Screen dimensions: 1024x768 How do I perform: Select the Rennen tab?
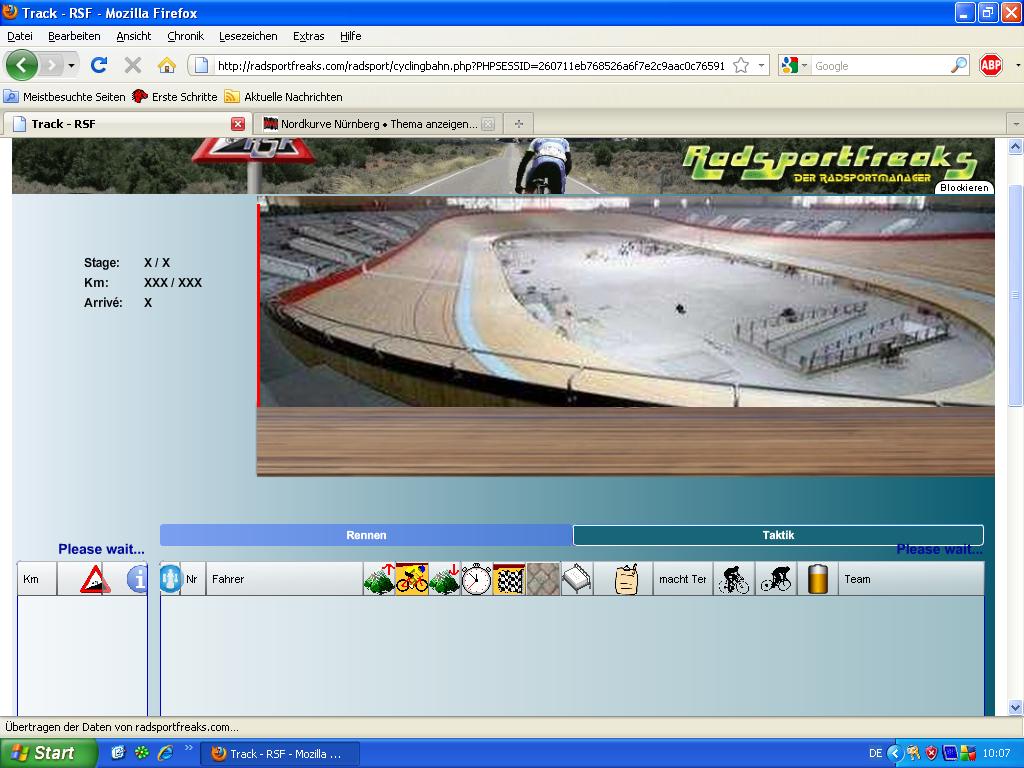click(x=366, y=535)
